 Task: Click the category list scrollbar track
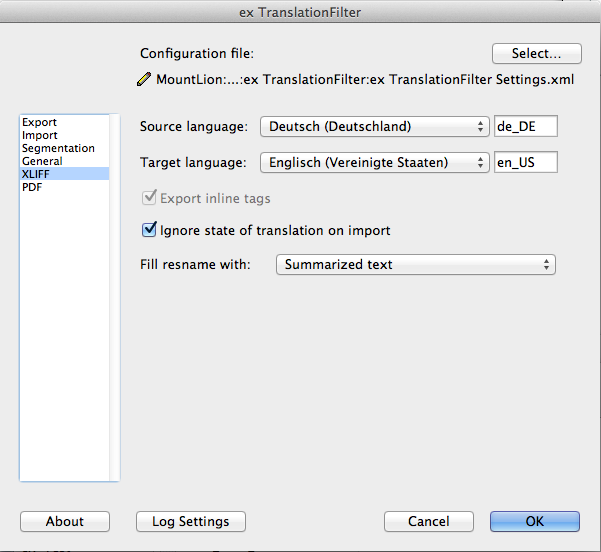114,297
